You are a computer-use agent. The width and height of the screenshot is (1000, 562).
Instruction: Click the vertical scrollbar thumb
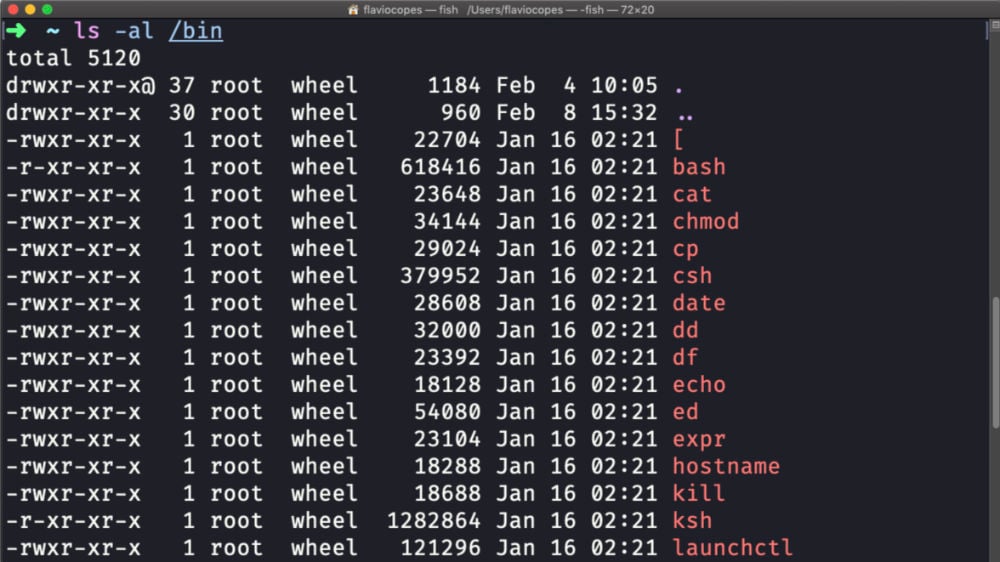pyautogui.click(x=996, y=362)
